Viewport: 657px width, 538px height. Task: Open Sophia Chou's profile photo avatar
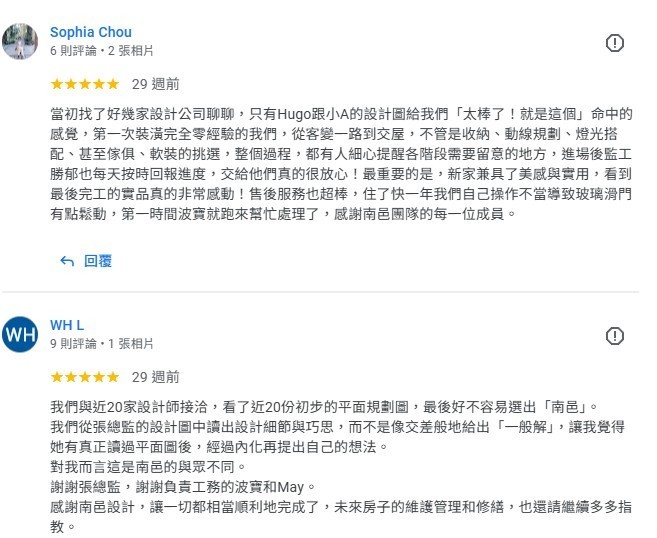(20, 41)
